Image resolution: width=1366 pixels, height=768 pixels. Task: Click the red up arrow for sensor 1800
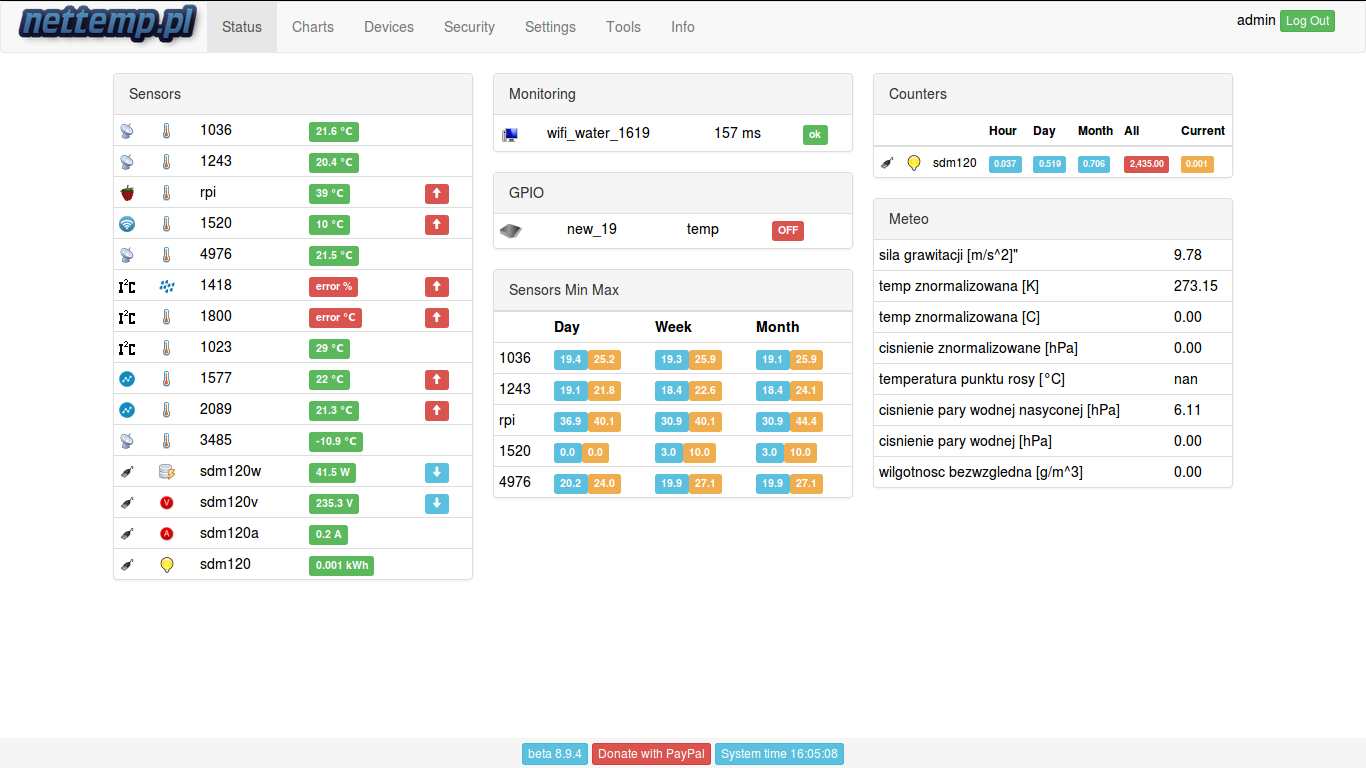437,318
